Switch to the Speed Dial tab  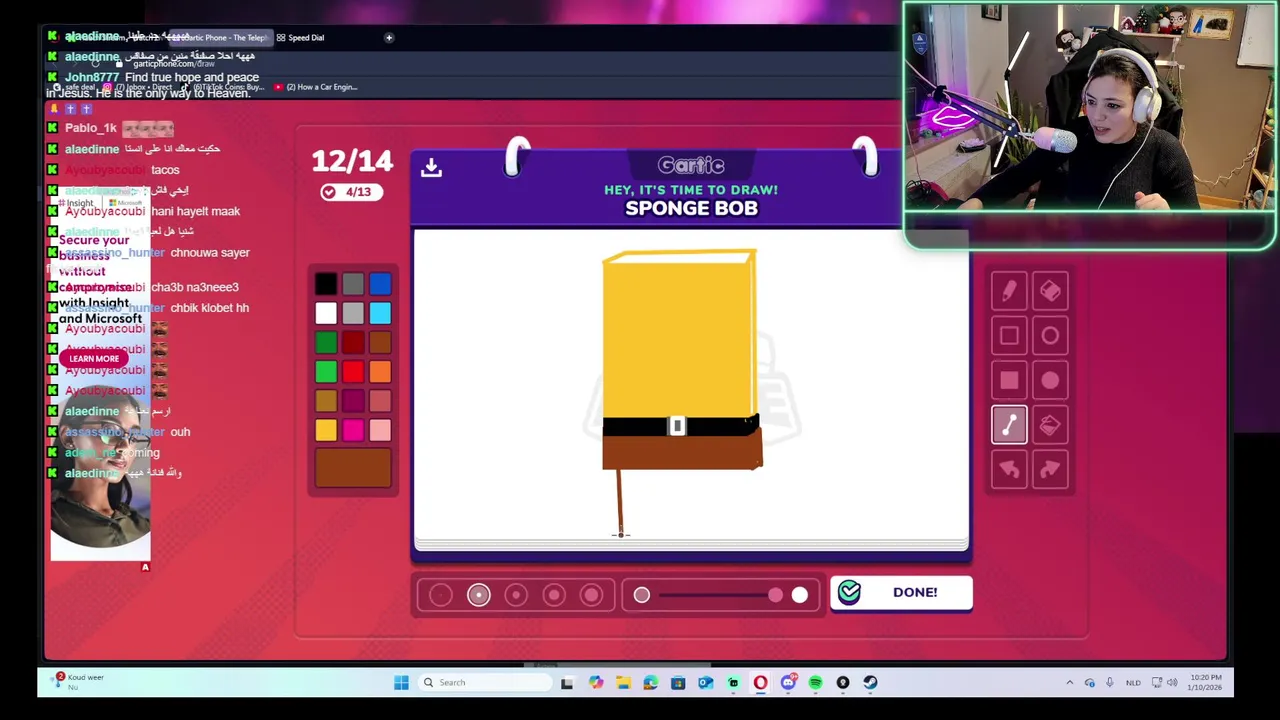tap(300, 37)
